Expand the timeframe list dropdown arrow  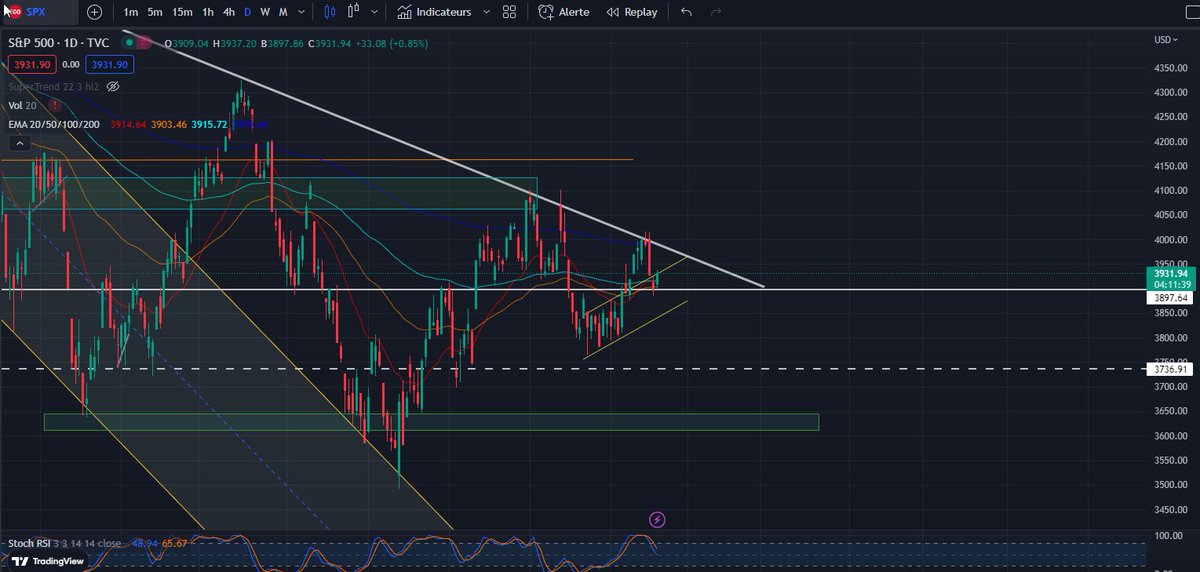click(x=301, y=12)
